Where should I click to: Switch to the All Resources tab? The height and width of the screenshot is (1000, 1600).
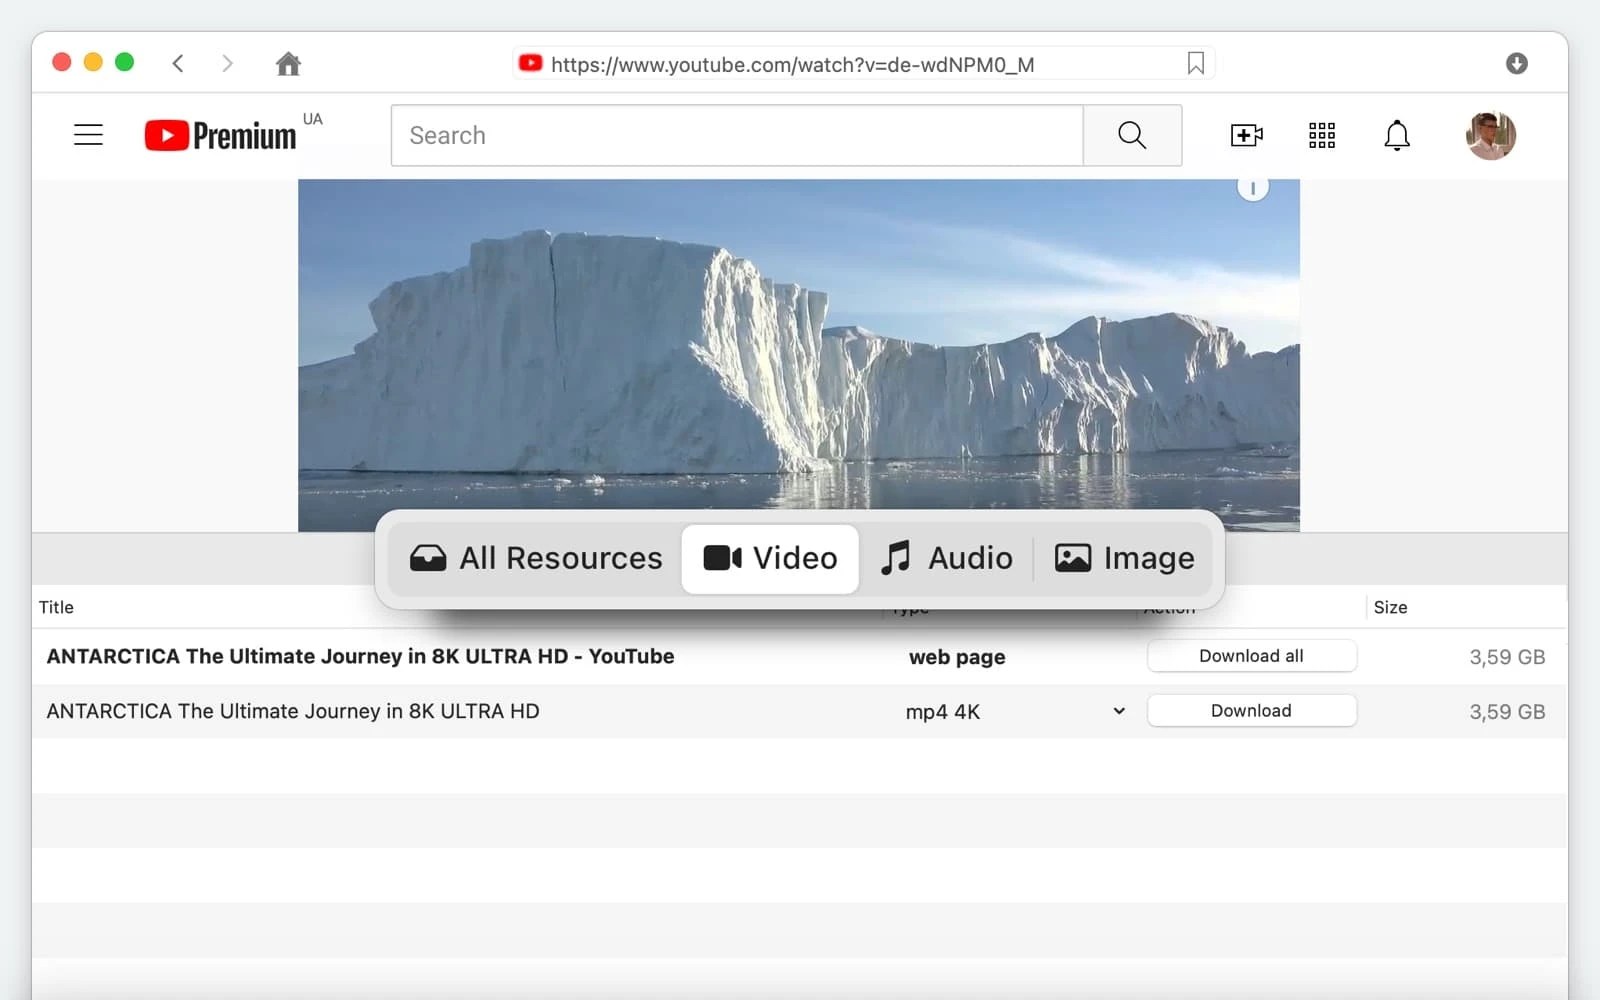pos(536,558)
